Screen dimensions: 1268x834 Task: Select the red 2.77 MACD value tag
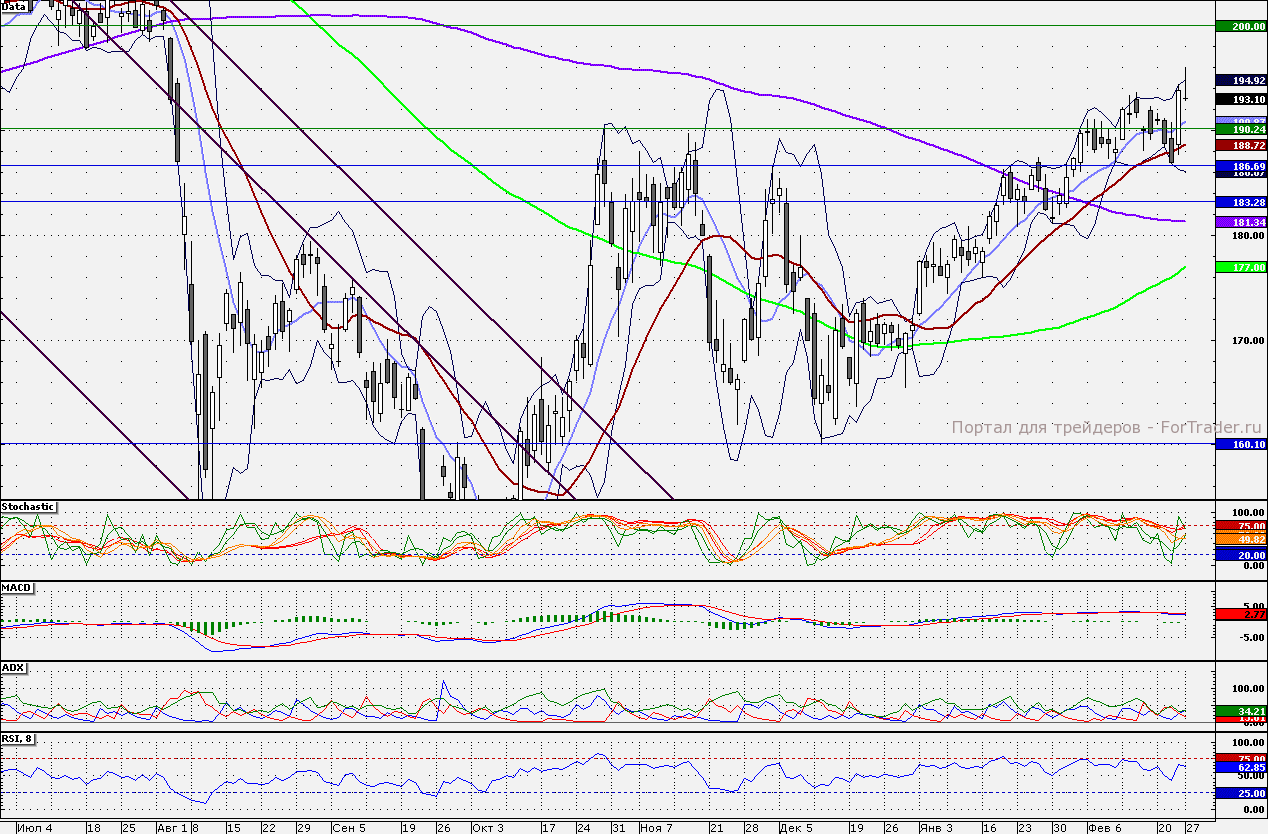(x=1240, y=614)
